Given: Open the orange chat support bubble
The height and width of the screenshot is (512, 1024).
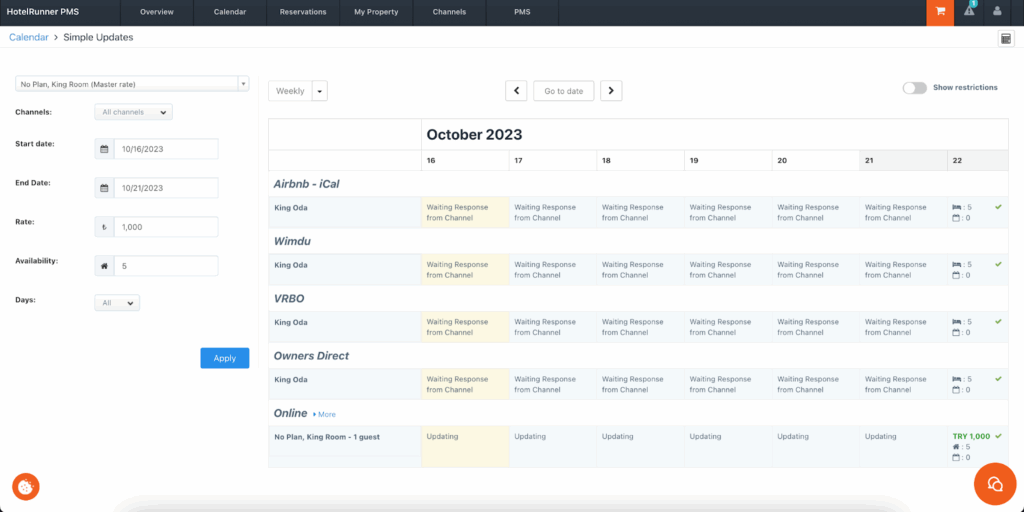Looking at the screenshot, I should [x=994, y=484].
